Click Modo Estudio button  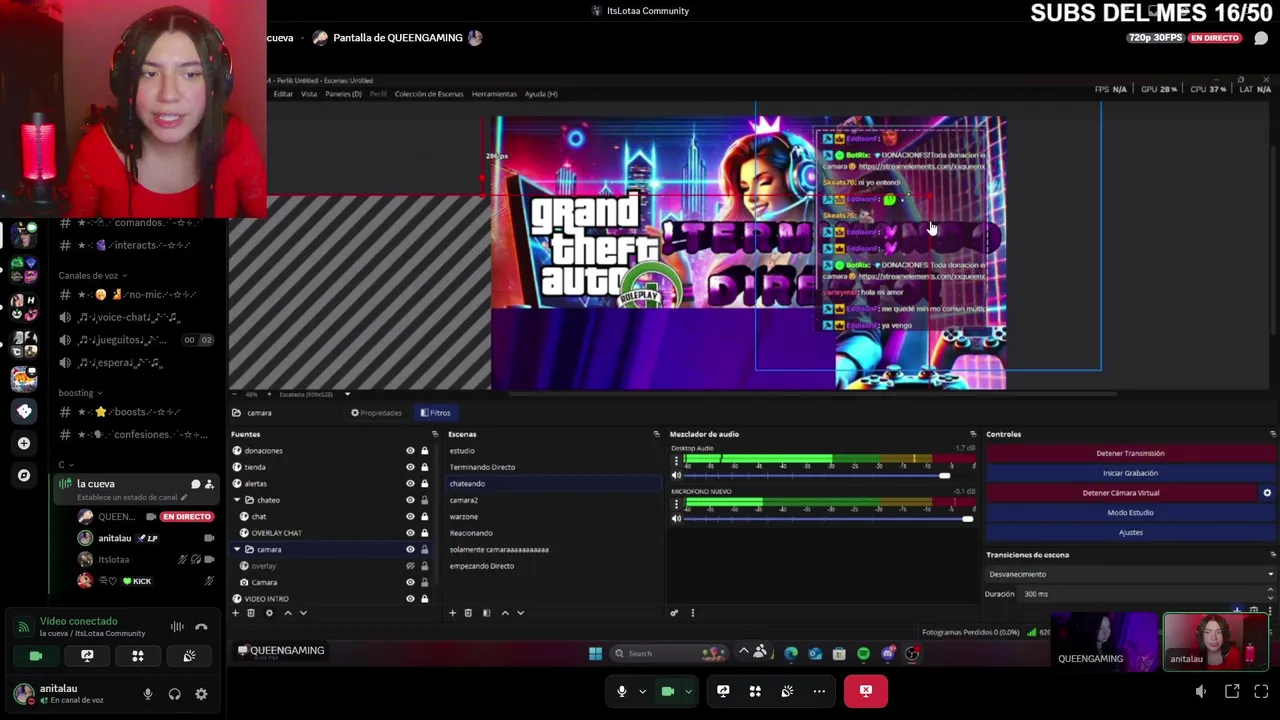(1130, 512)
